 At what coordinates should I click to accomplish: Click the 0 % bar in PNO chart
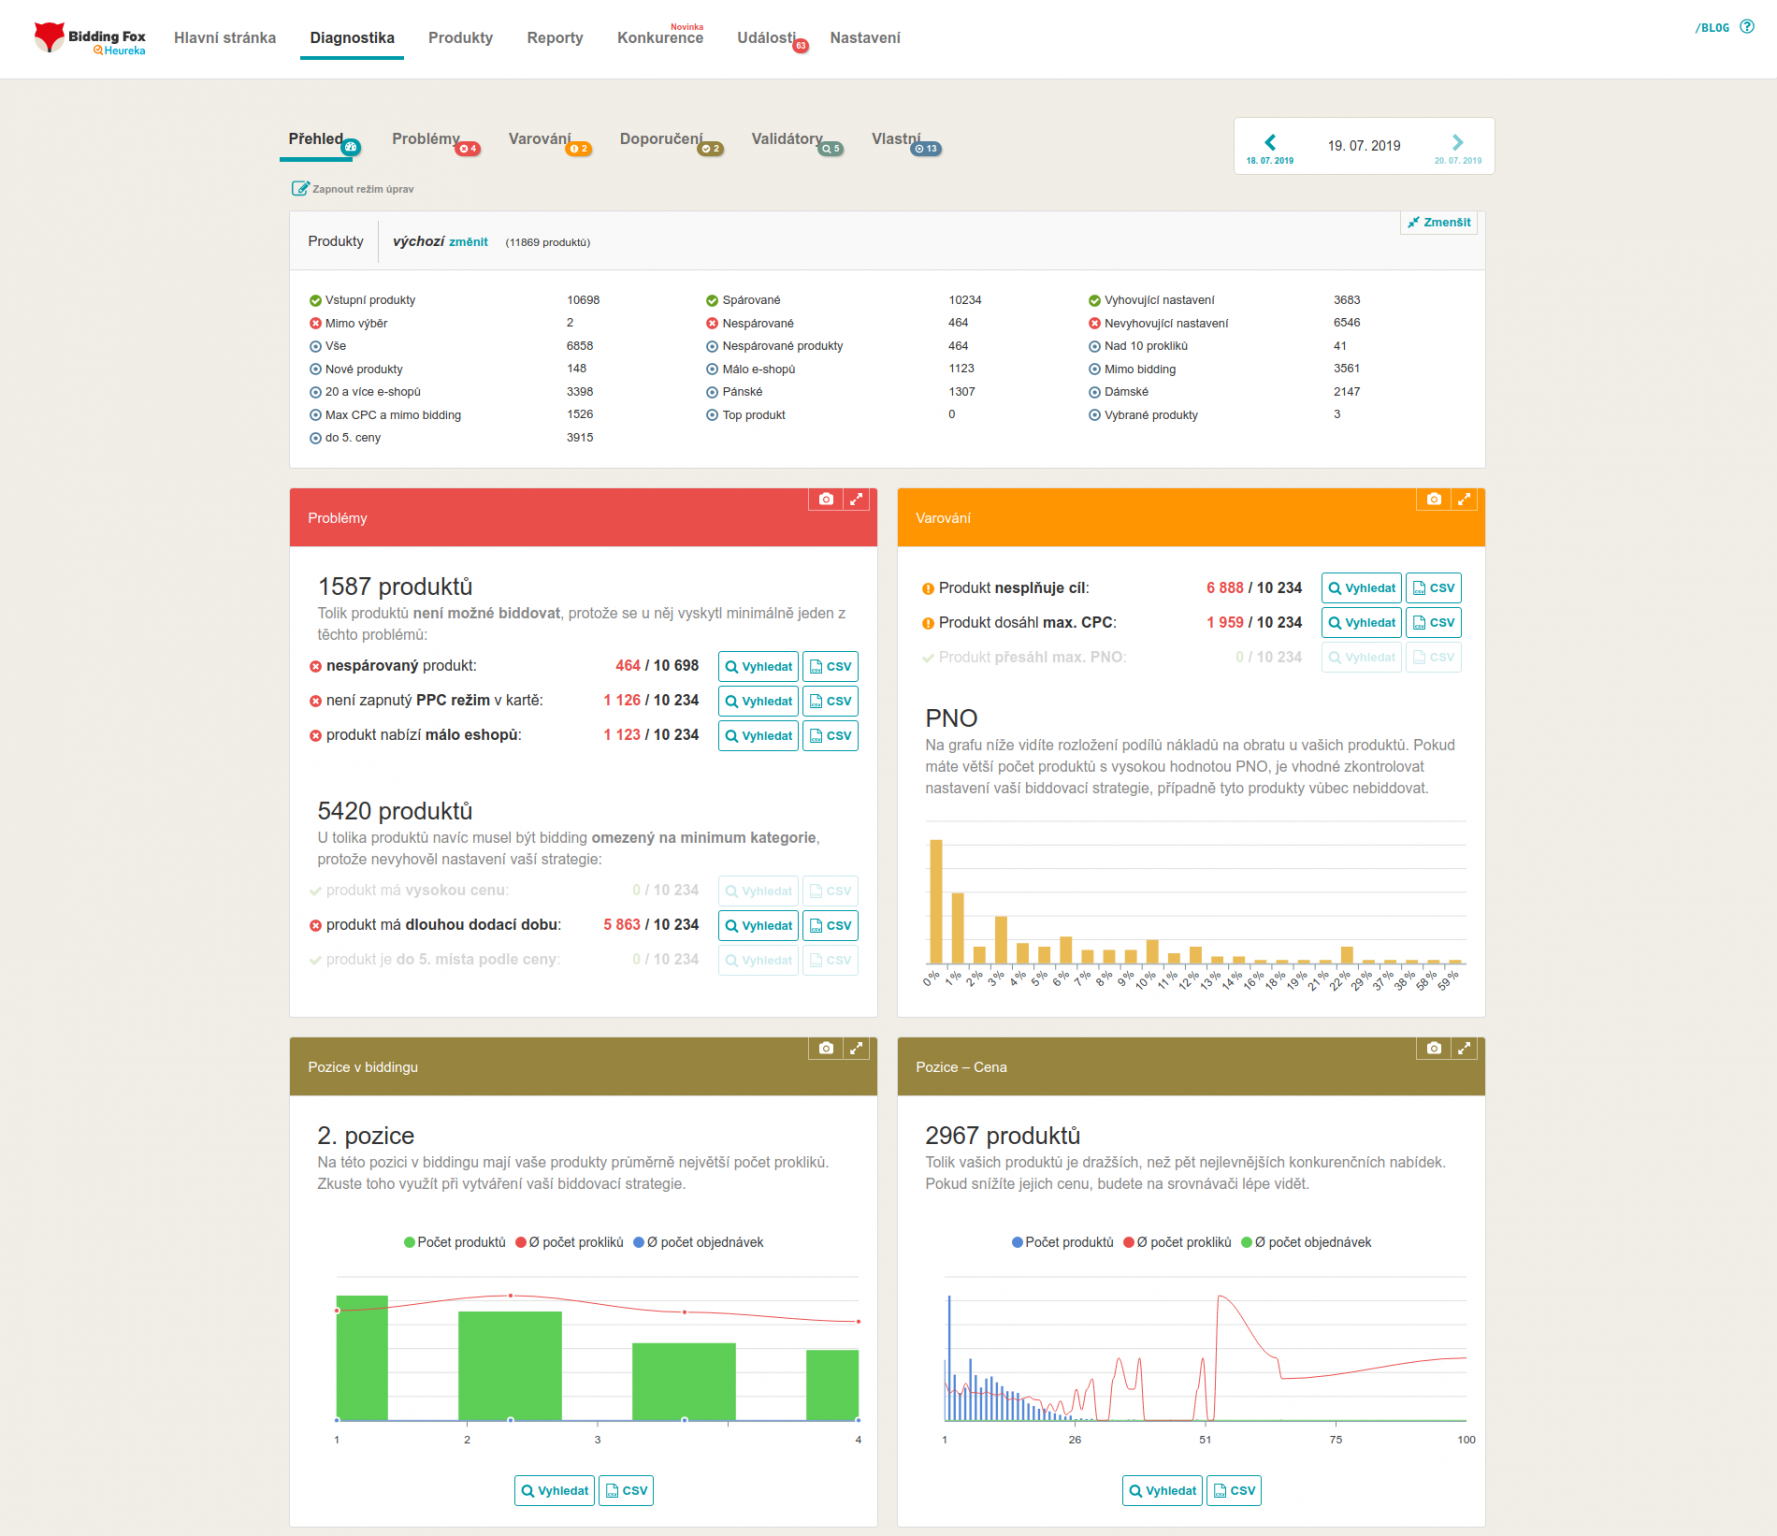[x=936, y=901]
